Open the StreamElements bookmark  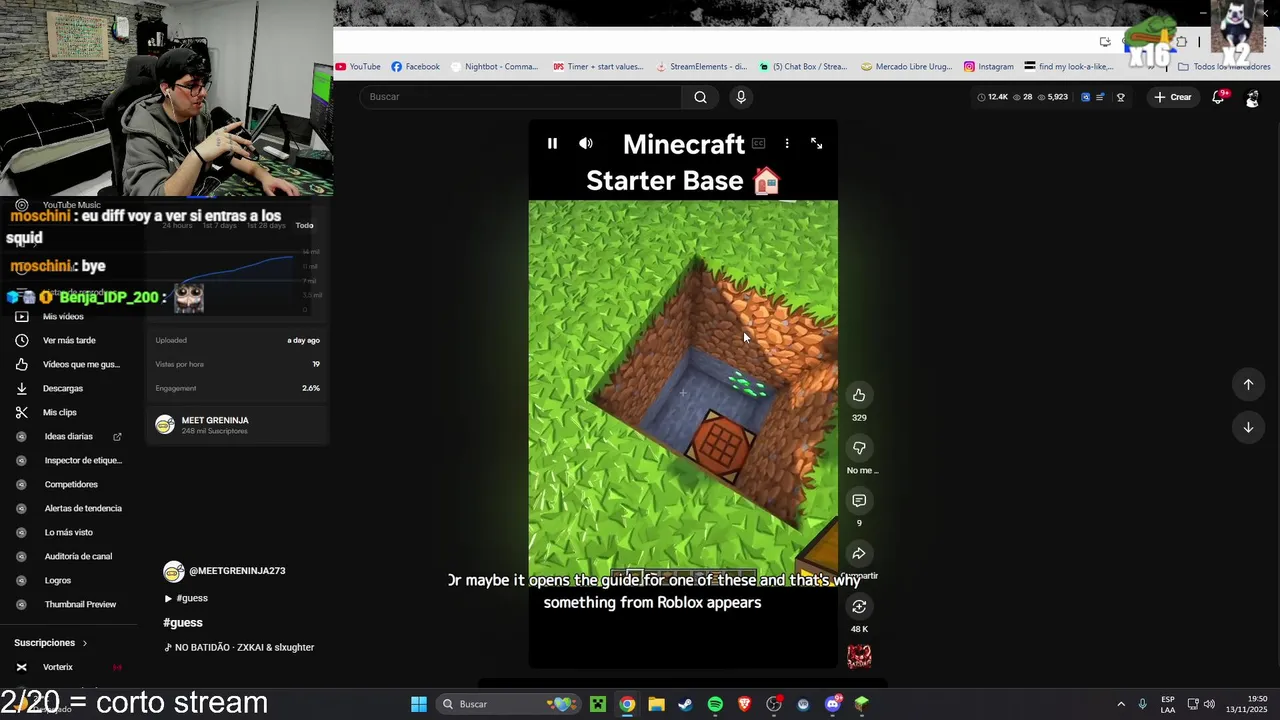tap(701, 67)
